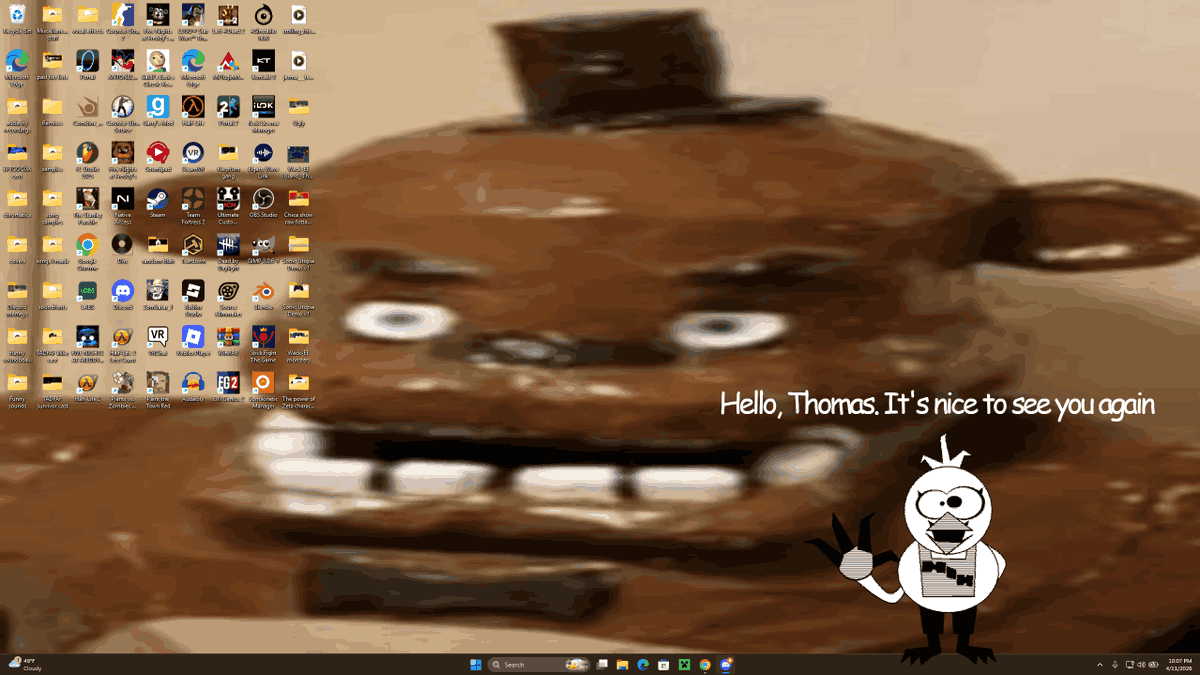This screenshot has height=675, width=1200.
Task: Open Kontakt desktop shortcut
Action: pos(263,65)
